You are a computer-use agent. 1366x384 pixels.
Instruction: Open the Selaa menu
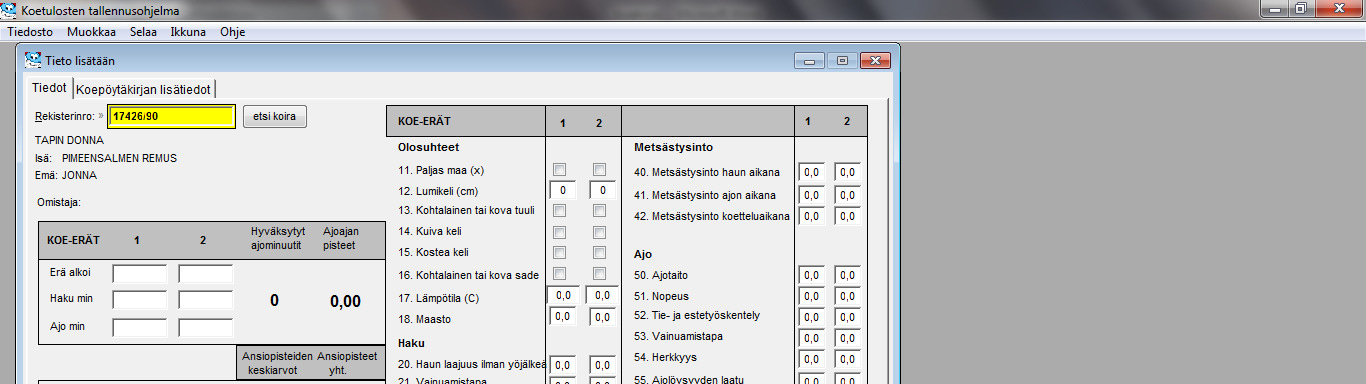click(143, 32)
